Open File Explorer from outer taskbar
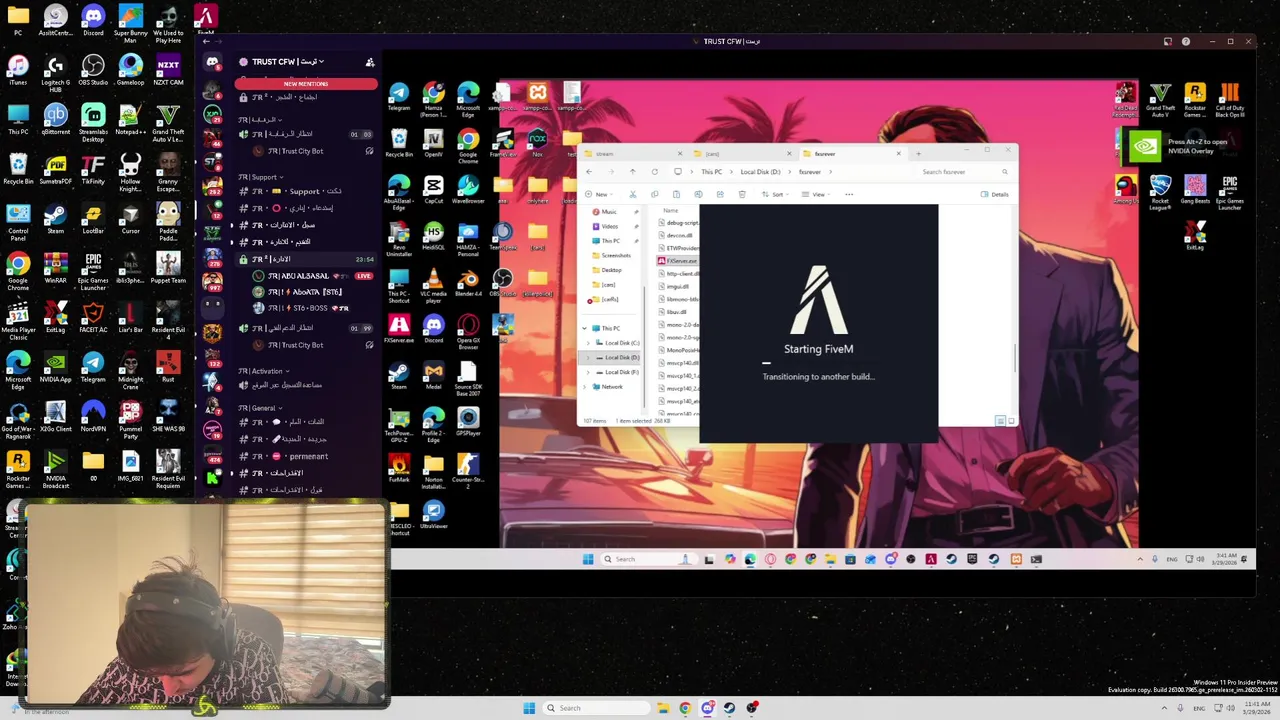 point(662,708)
